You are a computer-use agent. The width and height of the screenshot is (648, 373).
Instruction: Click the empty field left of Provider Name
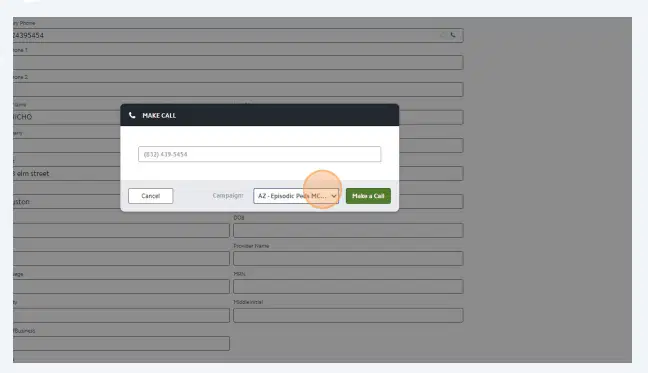pos(121,259)
